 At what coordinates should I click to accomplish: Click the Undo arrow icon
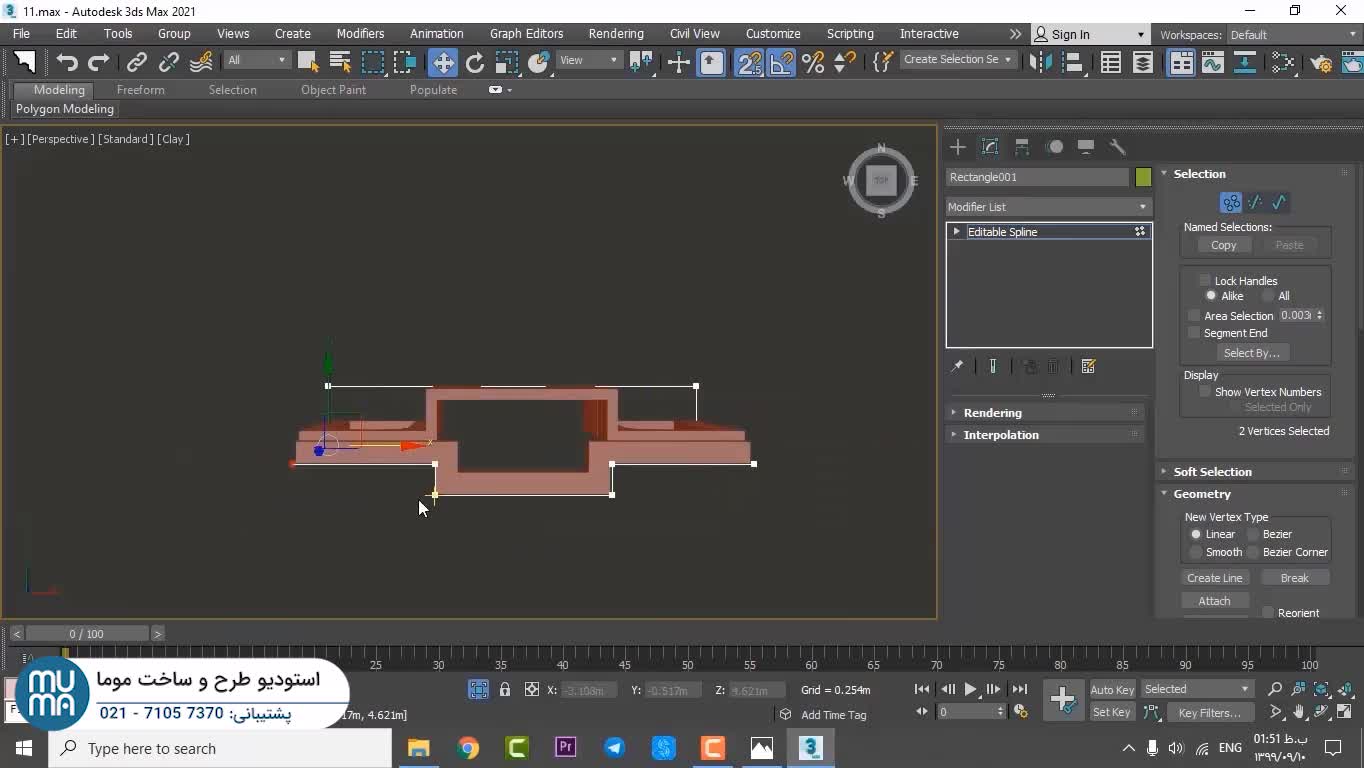[x=66, y=62]
